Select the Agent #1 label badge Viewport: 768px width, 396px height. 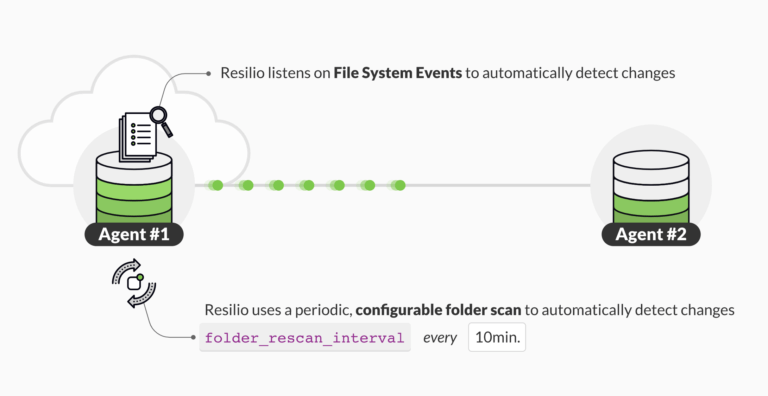pyautogui.click(x=134, y=234)
